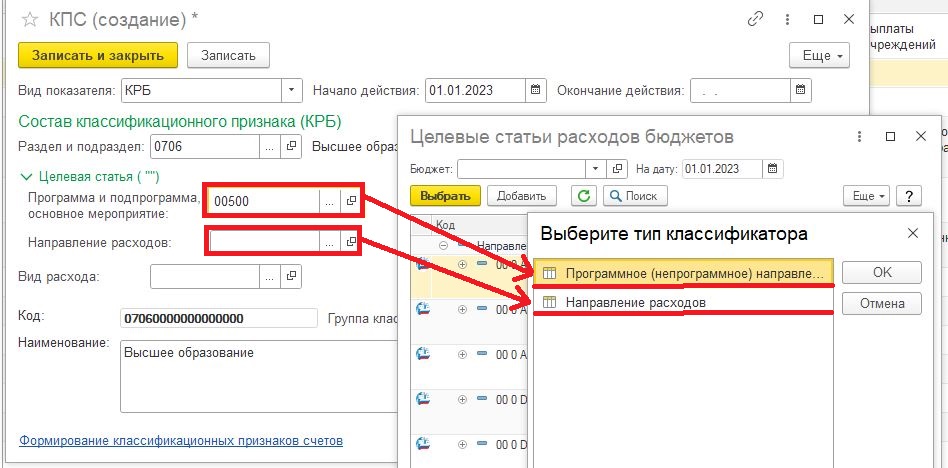Click the Записать button
The height and width of the screenshot is (468, 948).
point(228,55)
